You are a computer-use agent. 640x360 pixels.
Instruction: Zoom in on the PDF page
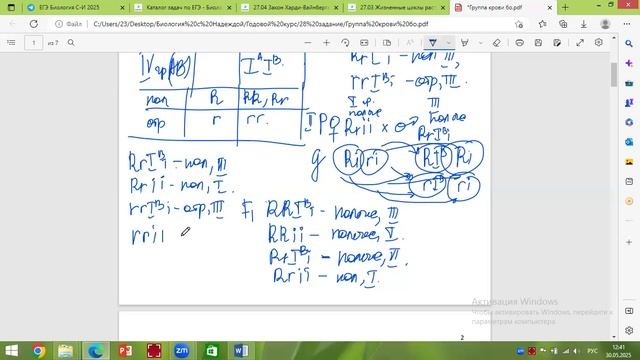click(x=326, y=42)
